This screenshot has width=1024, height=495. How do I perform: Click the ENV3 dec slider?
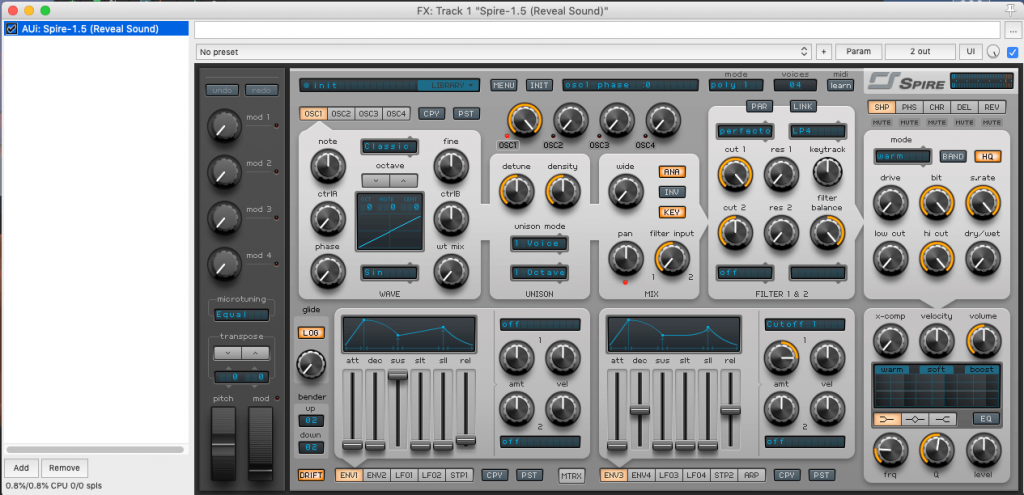point(639,409)
